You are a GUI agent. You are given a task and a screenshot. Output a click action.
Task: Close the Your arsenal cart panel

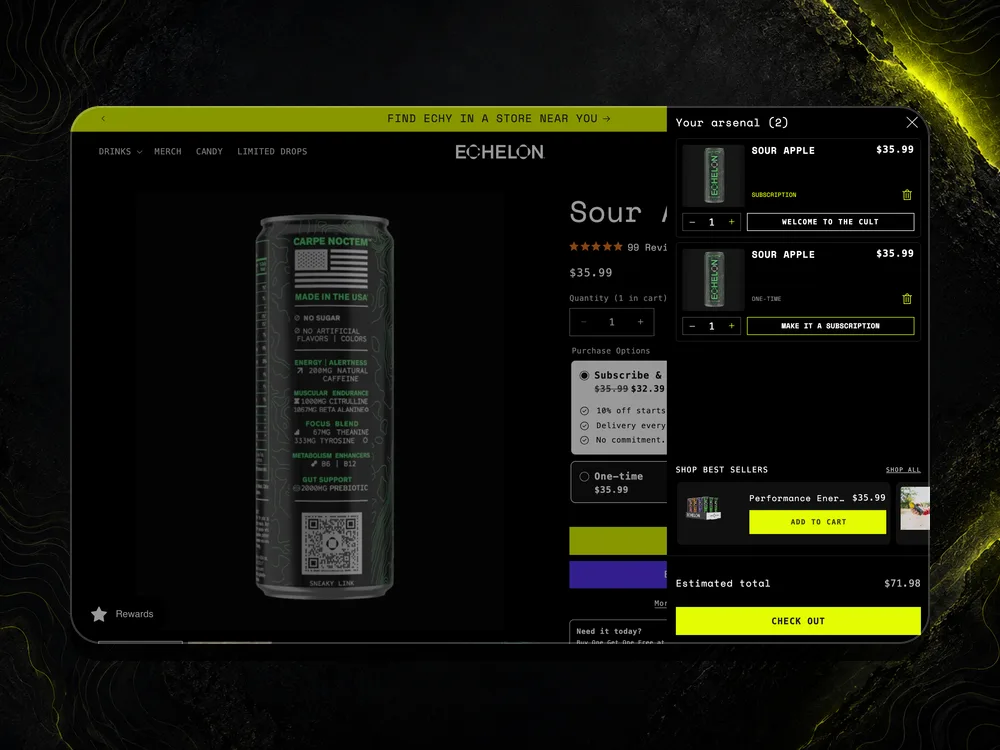point(912,122)
